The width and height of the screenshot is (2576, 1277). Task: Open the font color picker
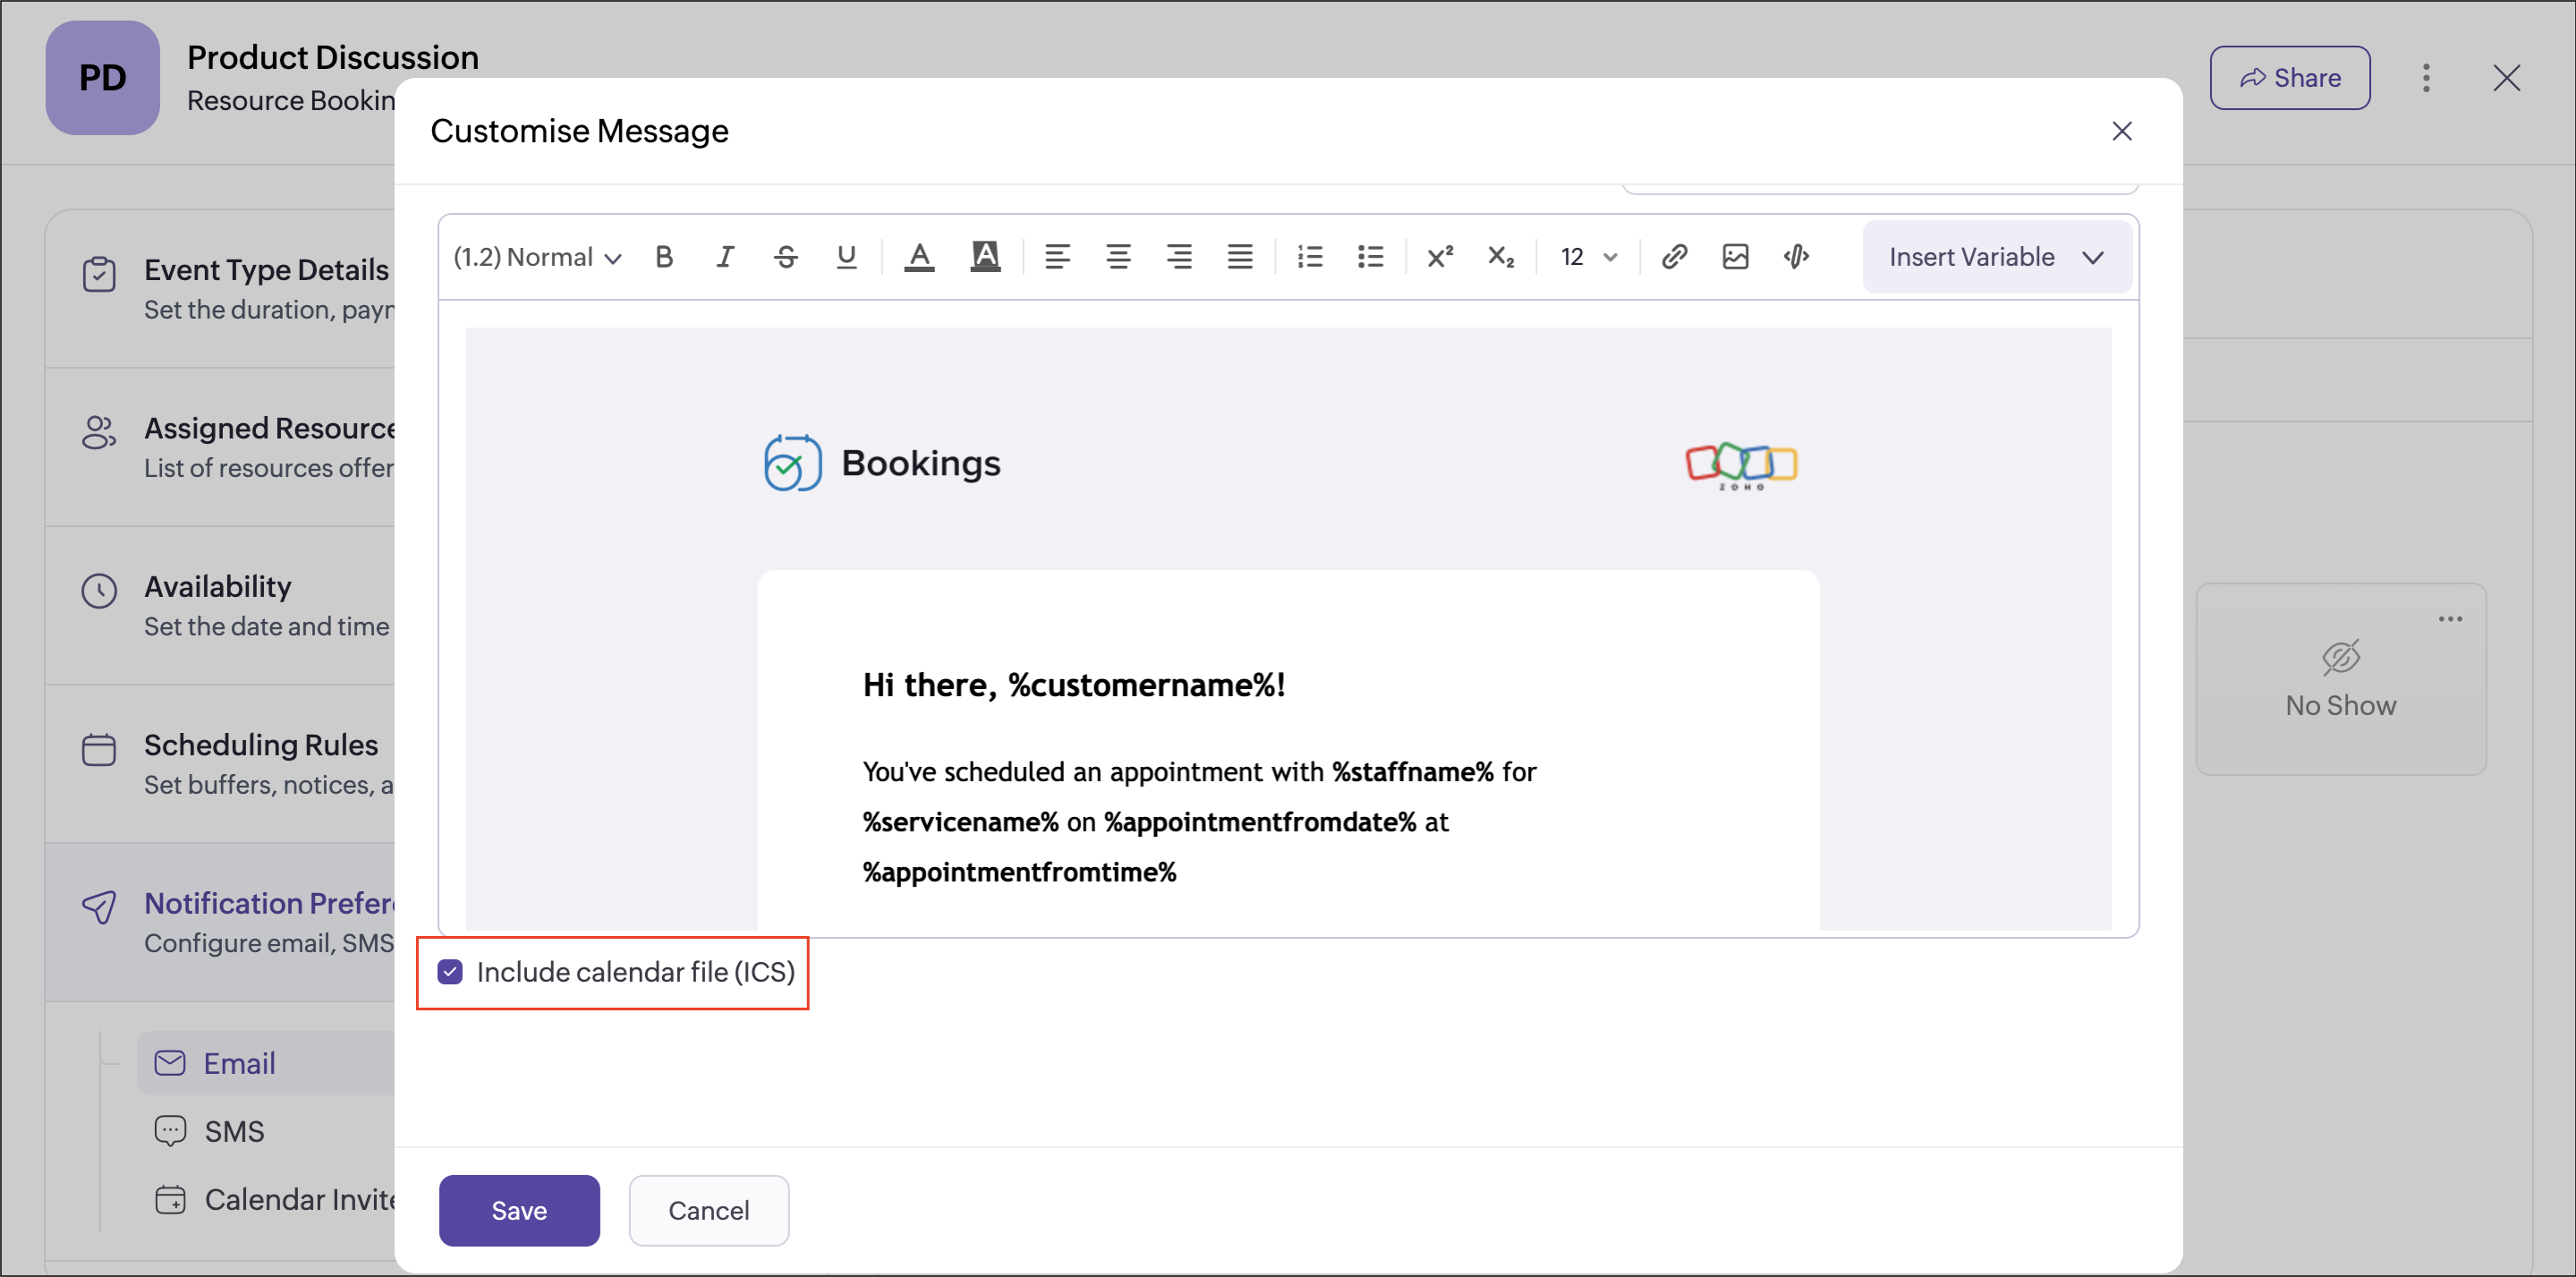pyautogui.click(x=919, y=257)
